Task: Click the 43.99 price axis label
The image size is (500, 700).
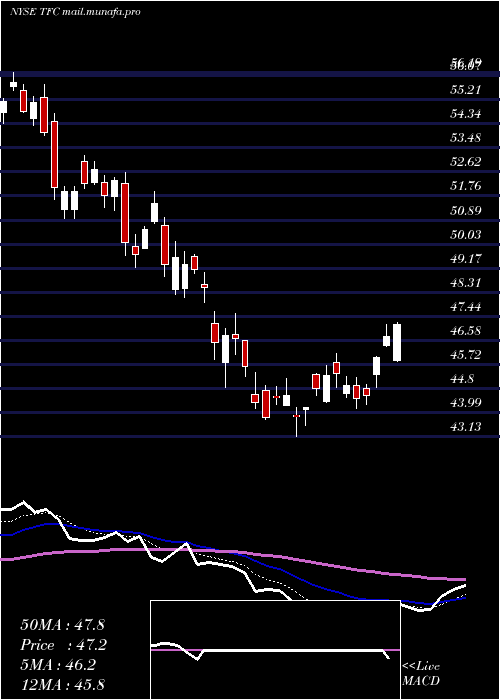Action: 466,403
